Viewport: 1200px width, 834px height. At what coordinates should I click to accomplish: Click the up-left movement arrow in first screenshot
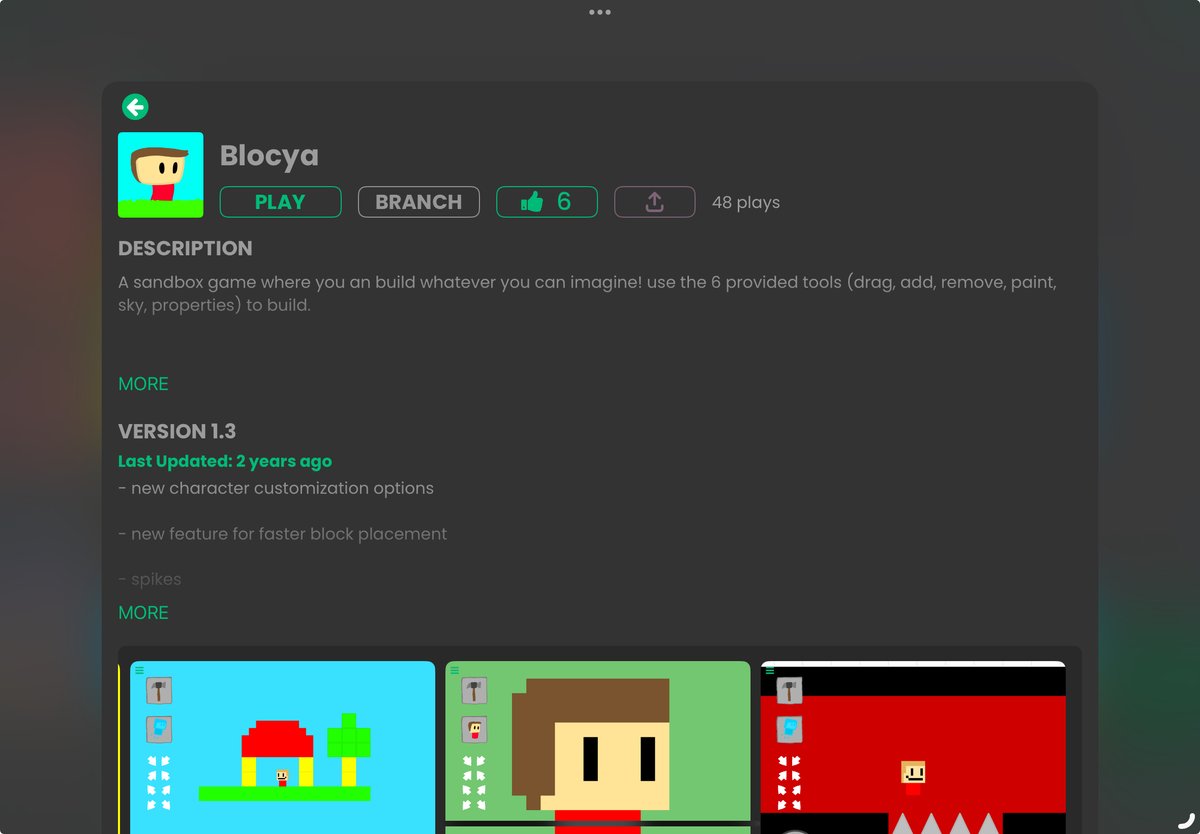pos(152,760)
